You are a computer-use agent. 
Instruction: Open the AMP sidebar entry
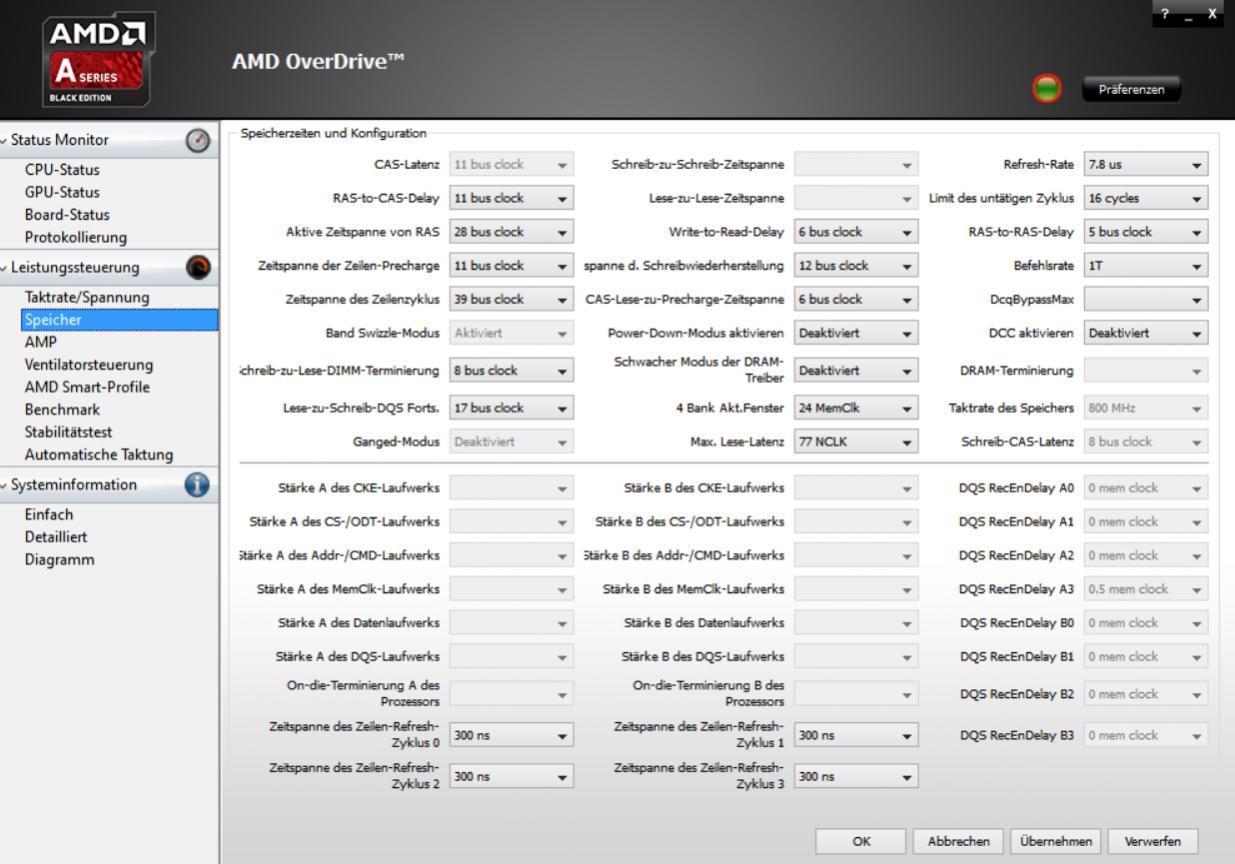click(40, 342)
